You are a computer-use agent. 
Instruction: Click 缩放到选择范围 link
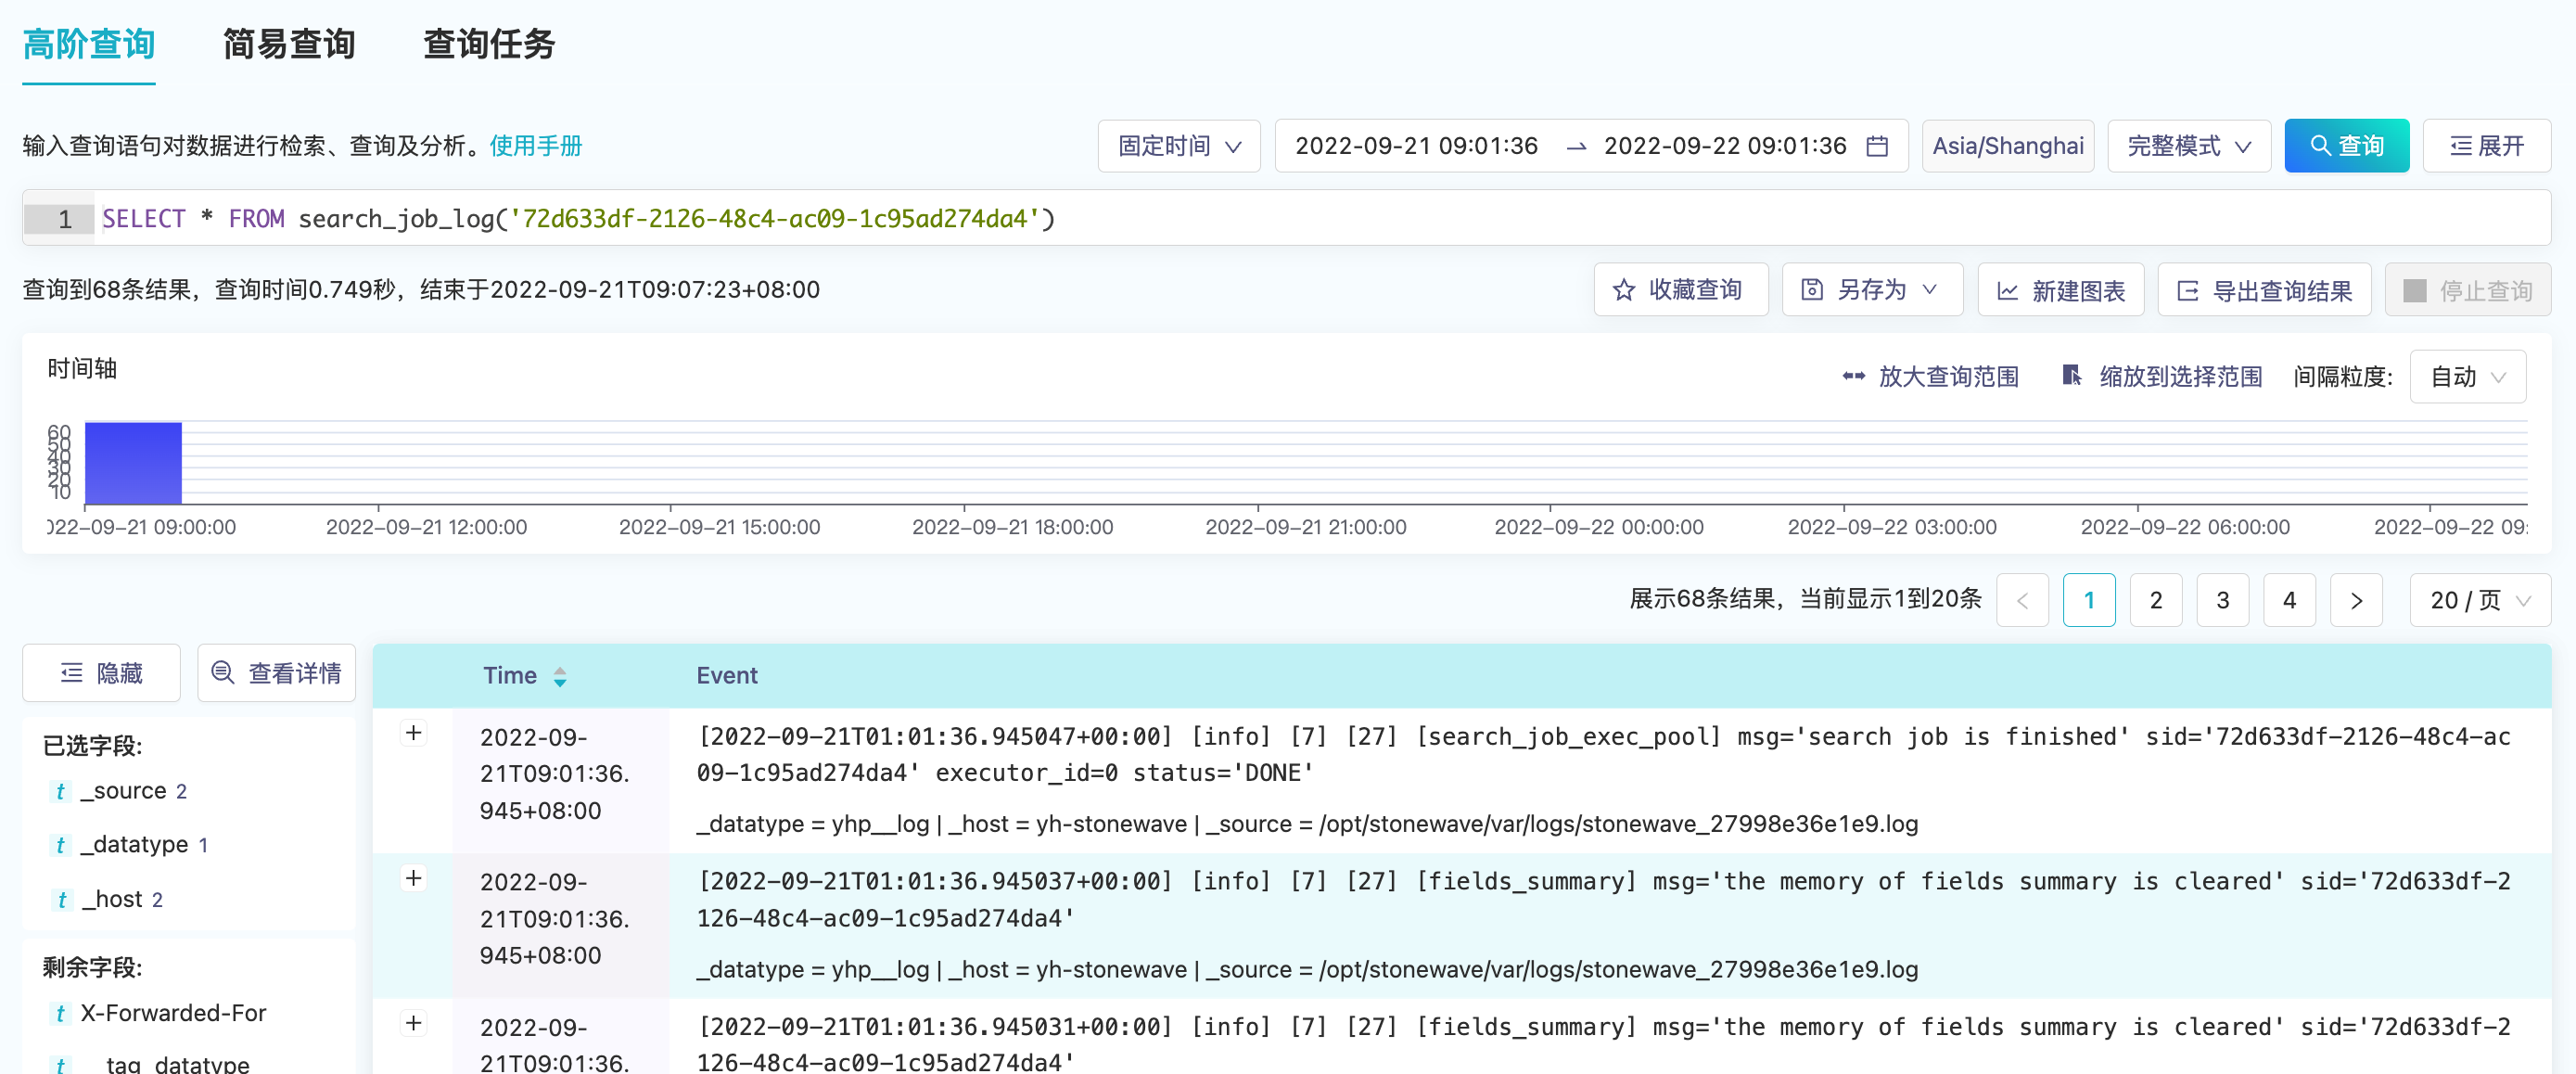2162,376
